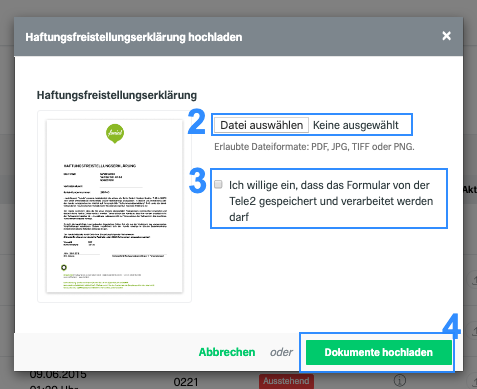The width and height of the screenshot is (477, 389).
Task: Close the upload dialog with the X
Action: 446,36
